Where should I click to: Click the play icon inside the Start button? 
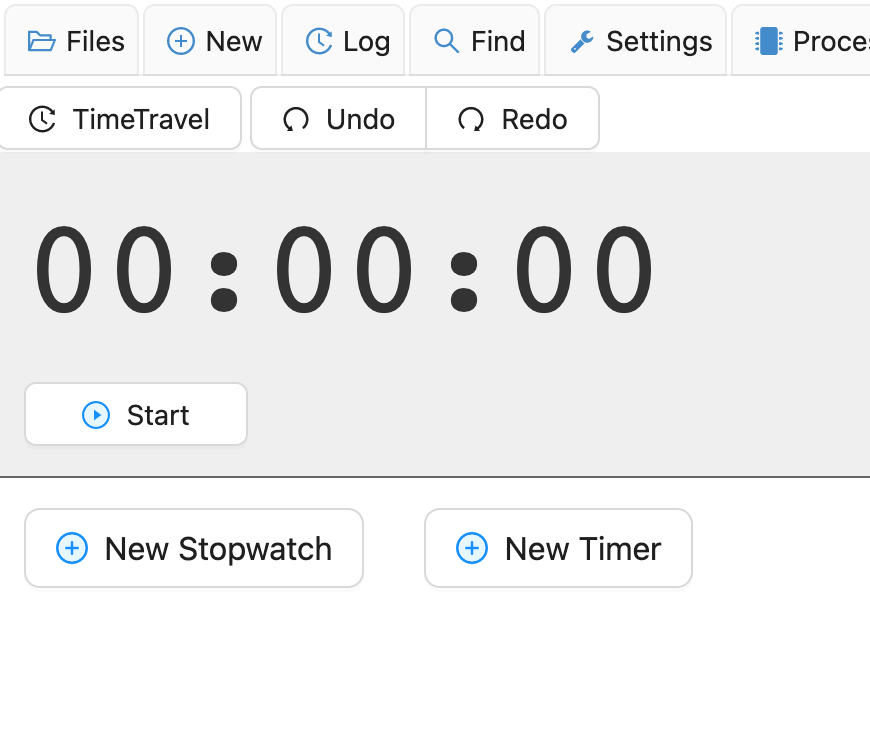(x=94, y=414)
